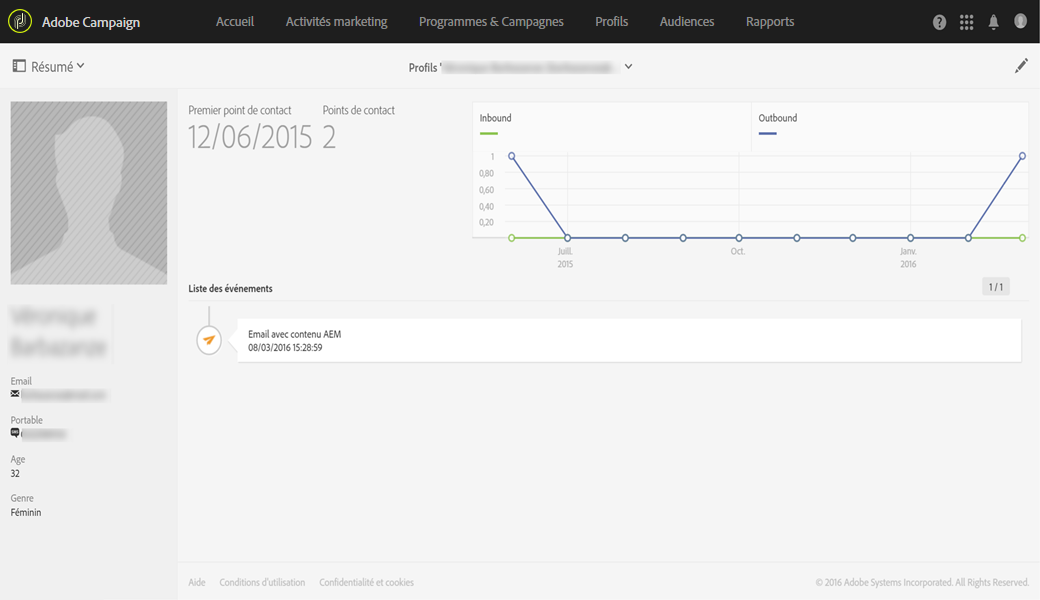Open the Audiences menu item
Image resolution: width=1040 pixels, height=600 pixels.
point(687,21)
